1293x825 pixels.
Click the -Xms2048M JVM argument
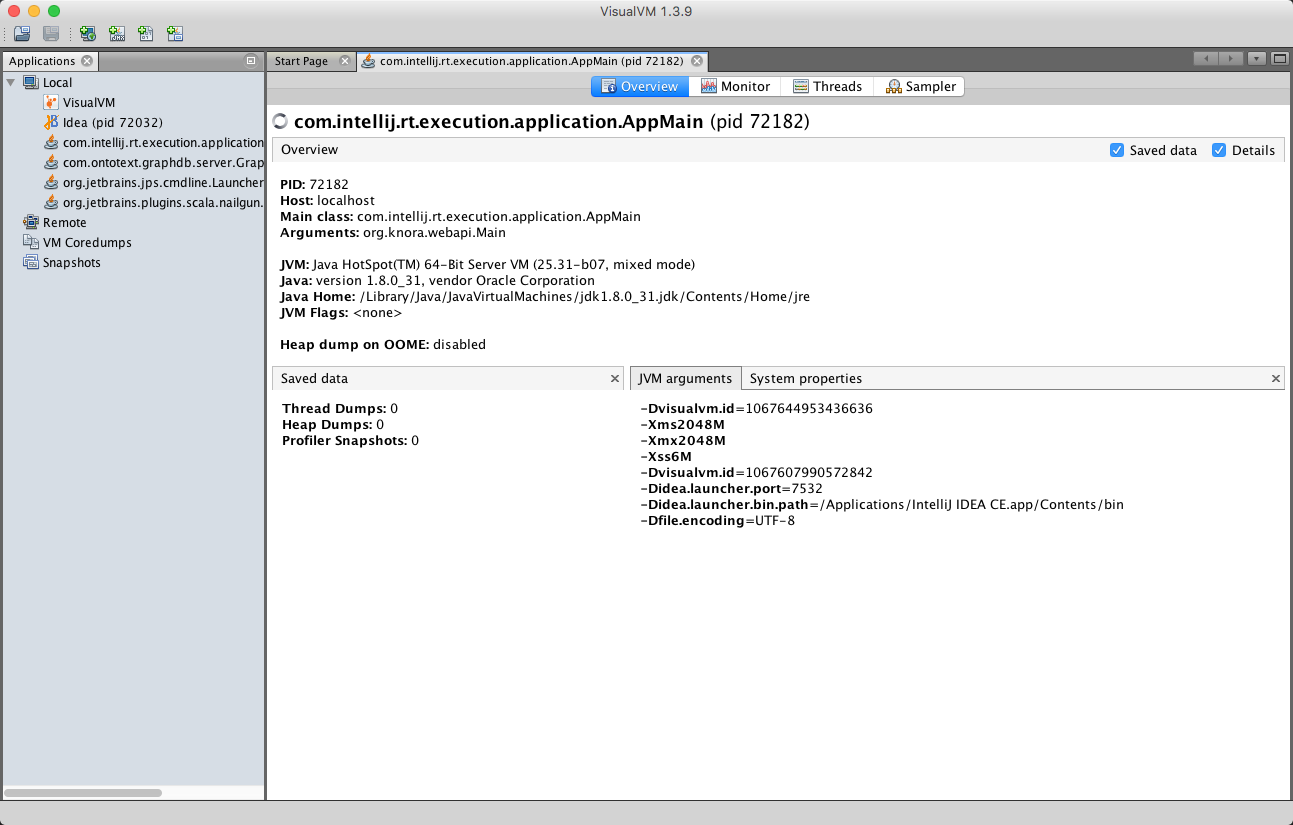(x=683, y=424)
